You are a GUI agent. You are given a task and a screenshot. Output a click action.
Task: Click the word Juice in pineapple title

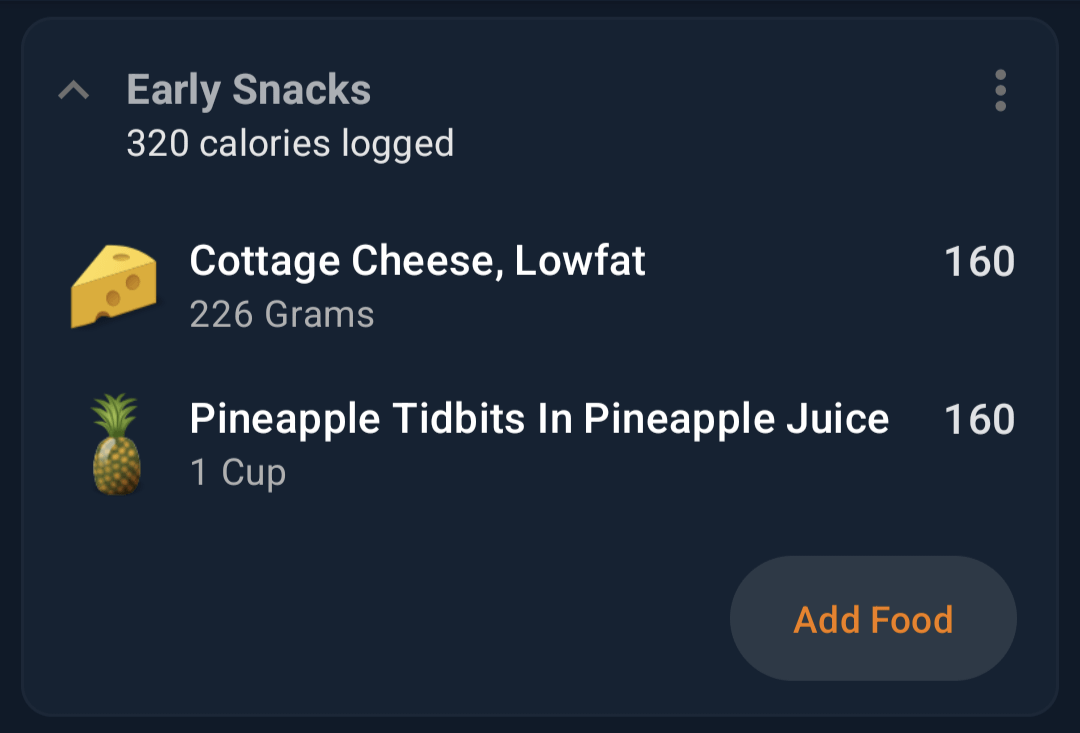tap(837, 419)
